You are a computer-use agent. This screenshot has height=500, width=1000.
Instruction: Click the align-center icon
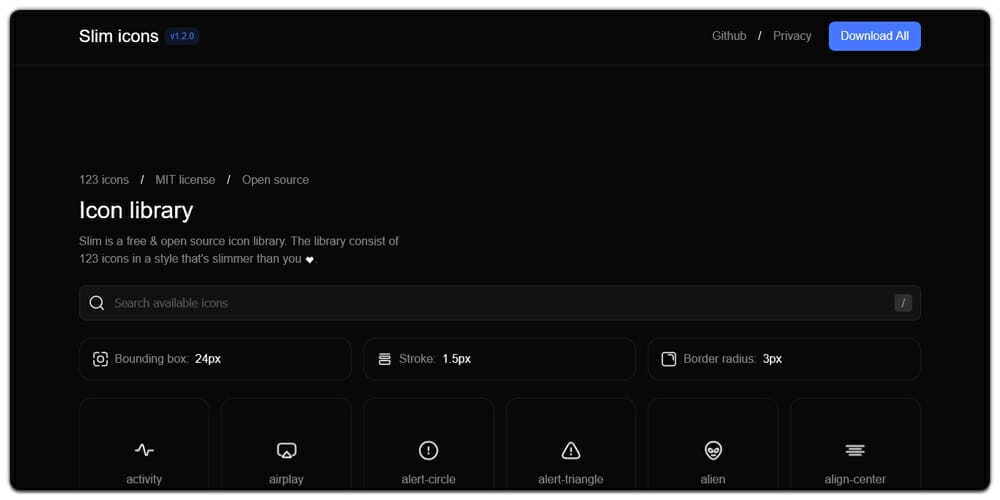pos(855,450)
